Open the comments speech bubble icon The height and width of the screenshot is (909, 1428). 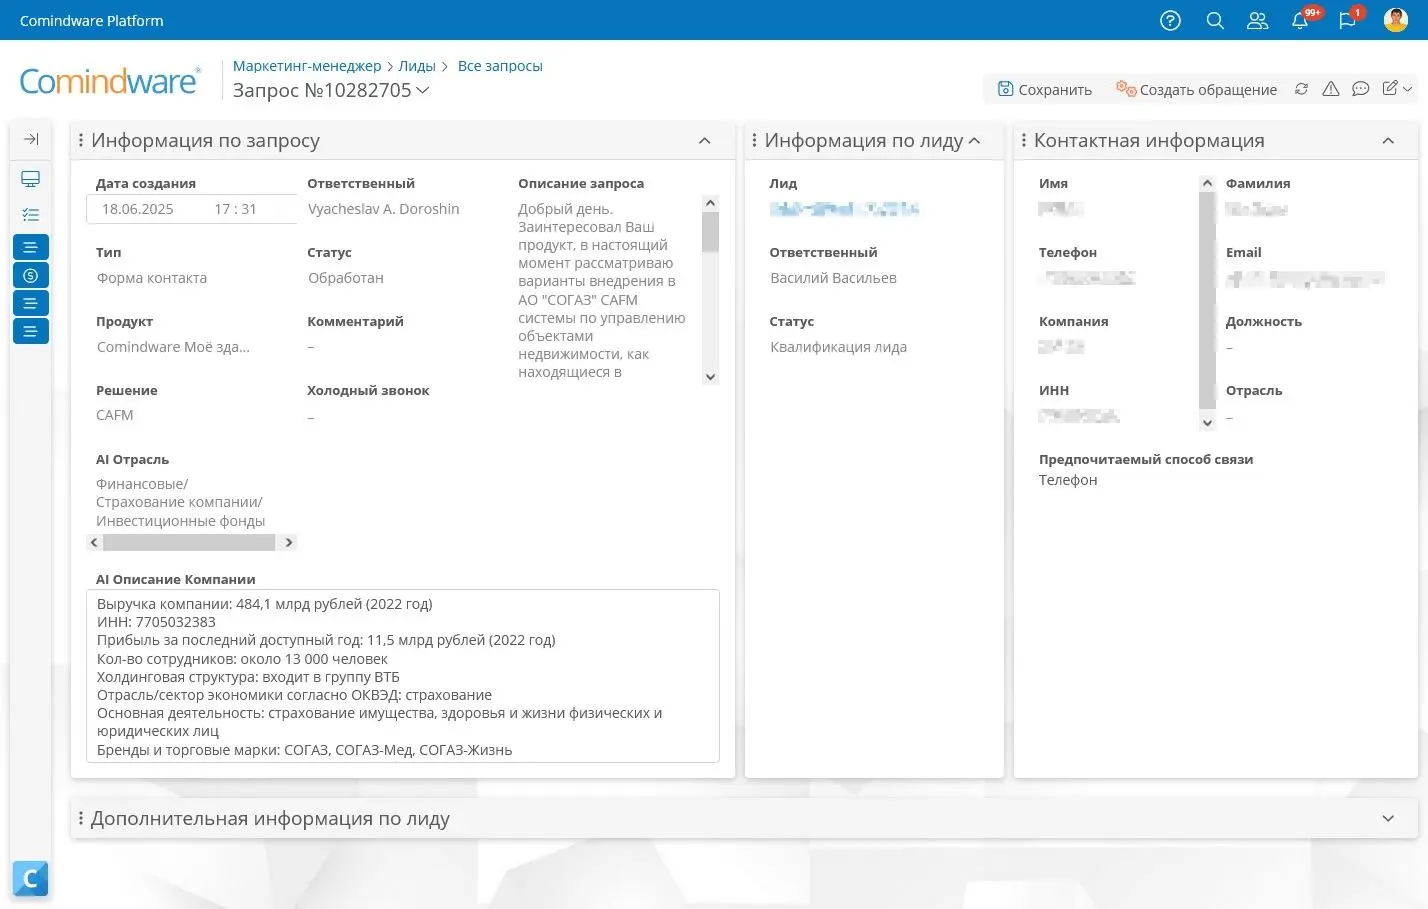1360,89
